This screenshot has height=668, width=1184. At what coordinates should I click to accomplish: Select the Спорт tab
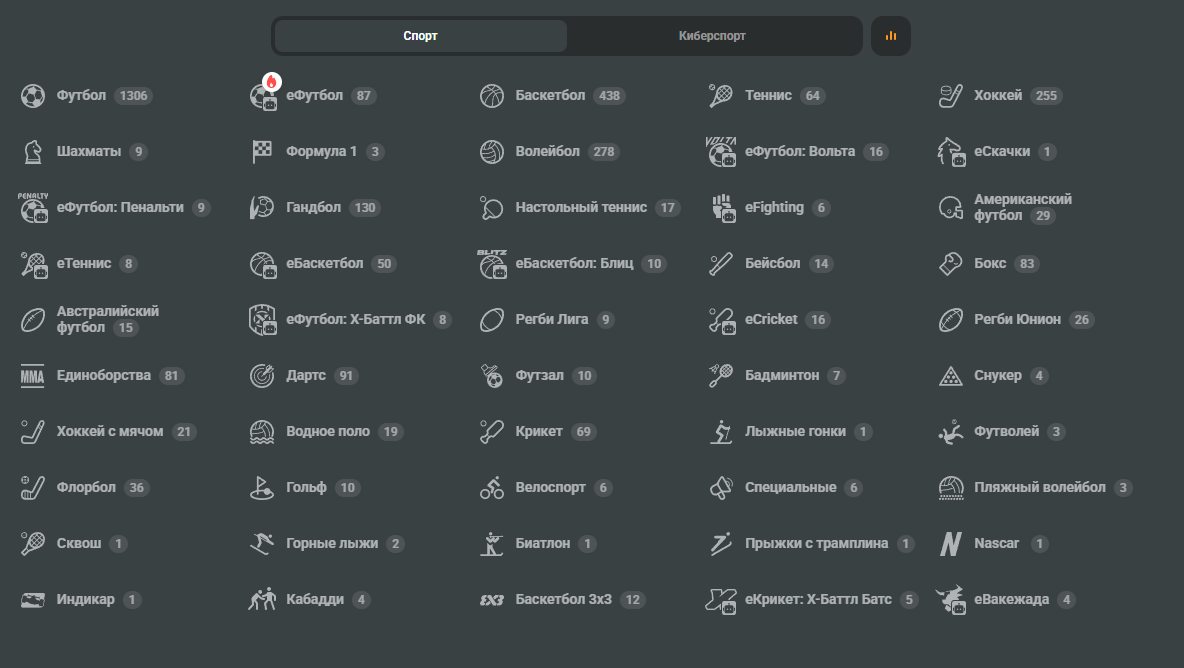click(421, 35)
